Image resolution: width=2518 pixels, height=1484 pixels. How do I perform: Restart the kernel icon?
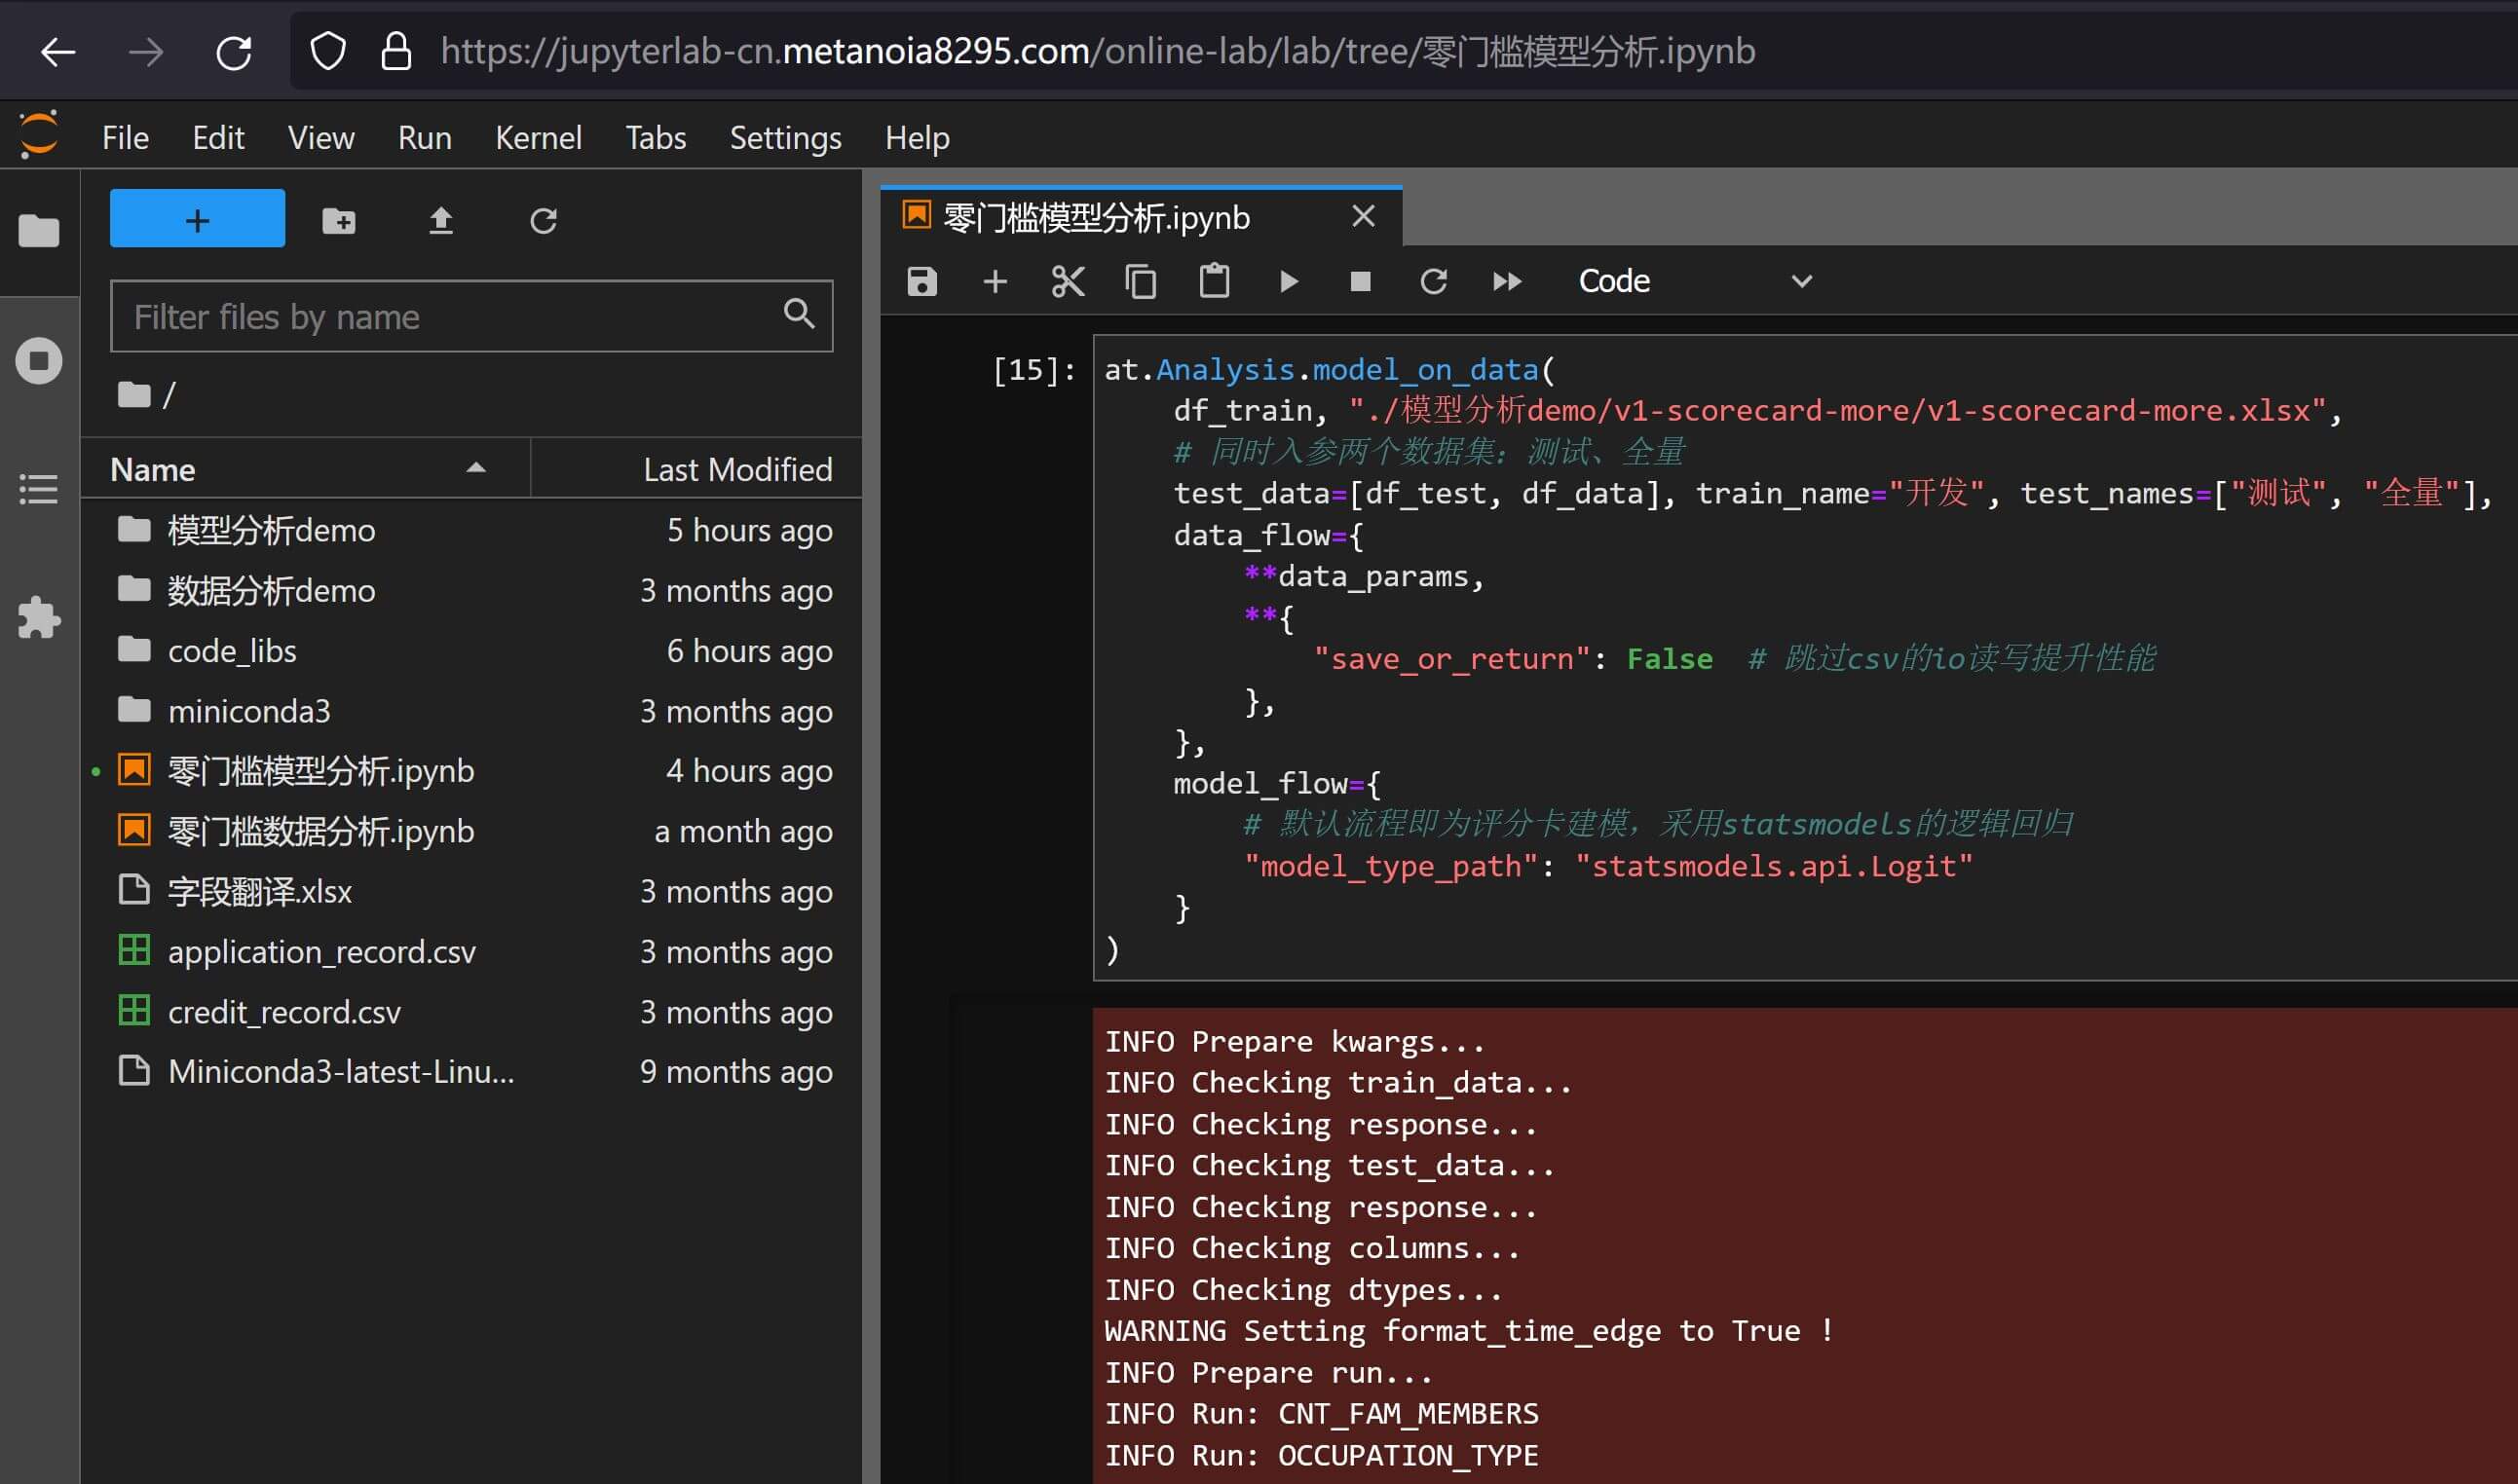click(1433, 282)
